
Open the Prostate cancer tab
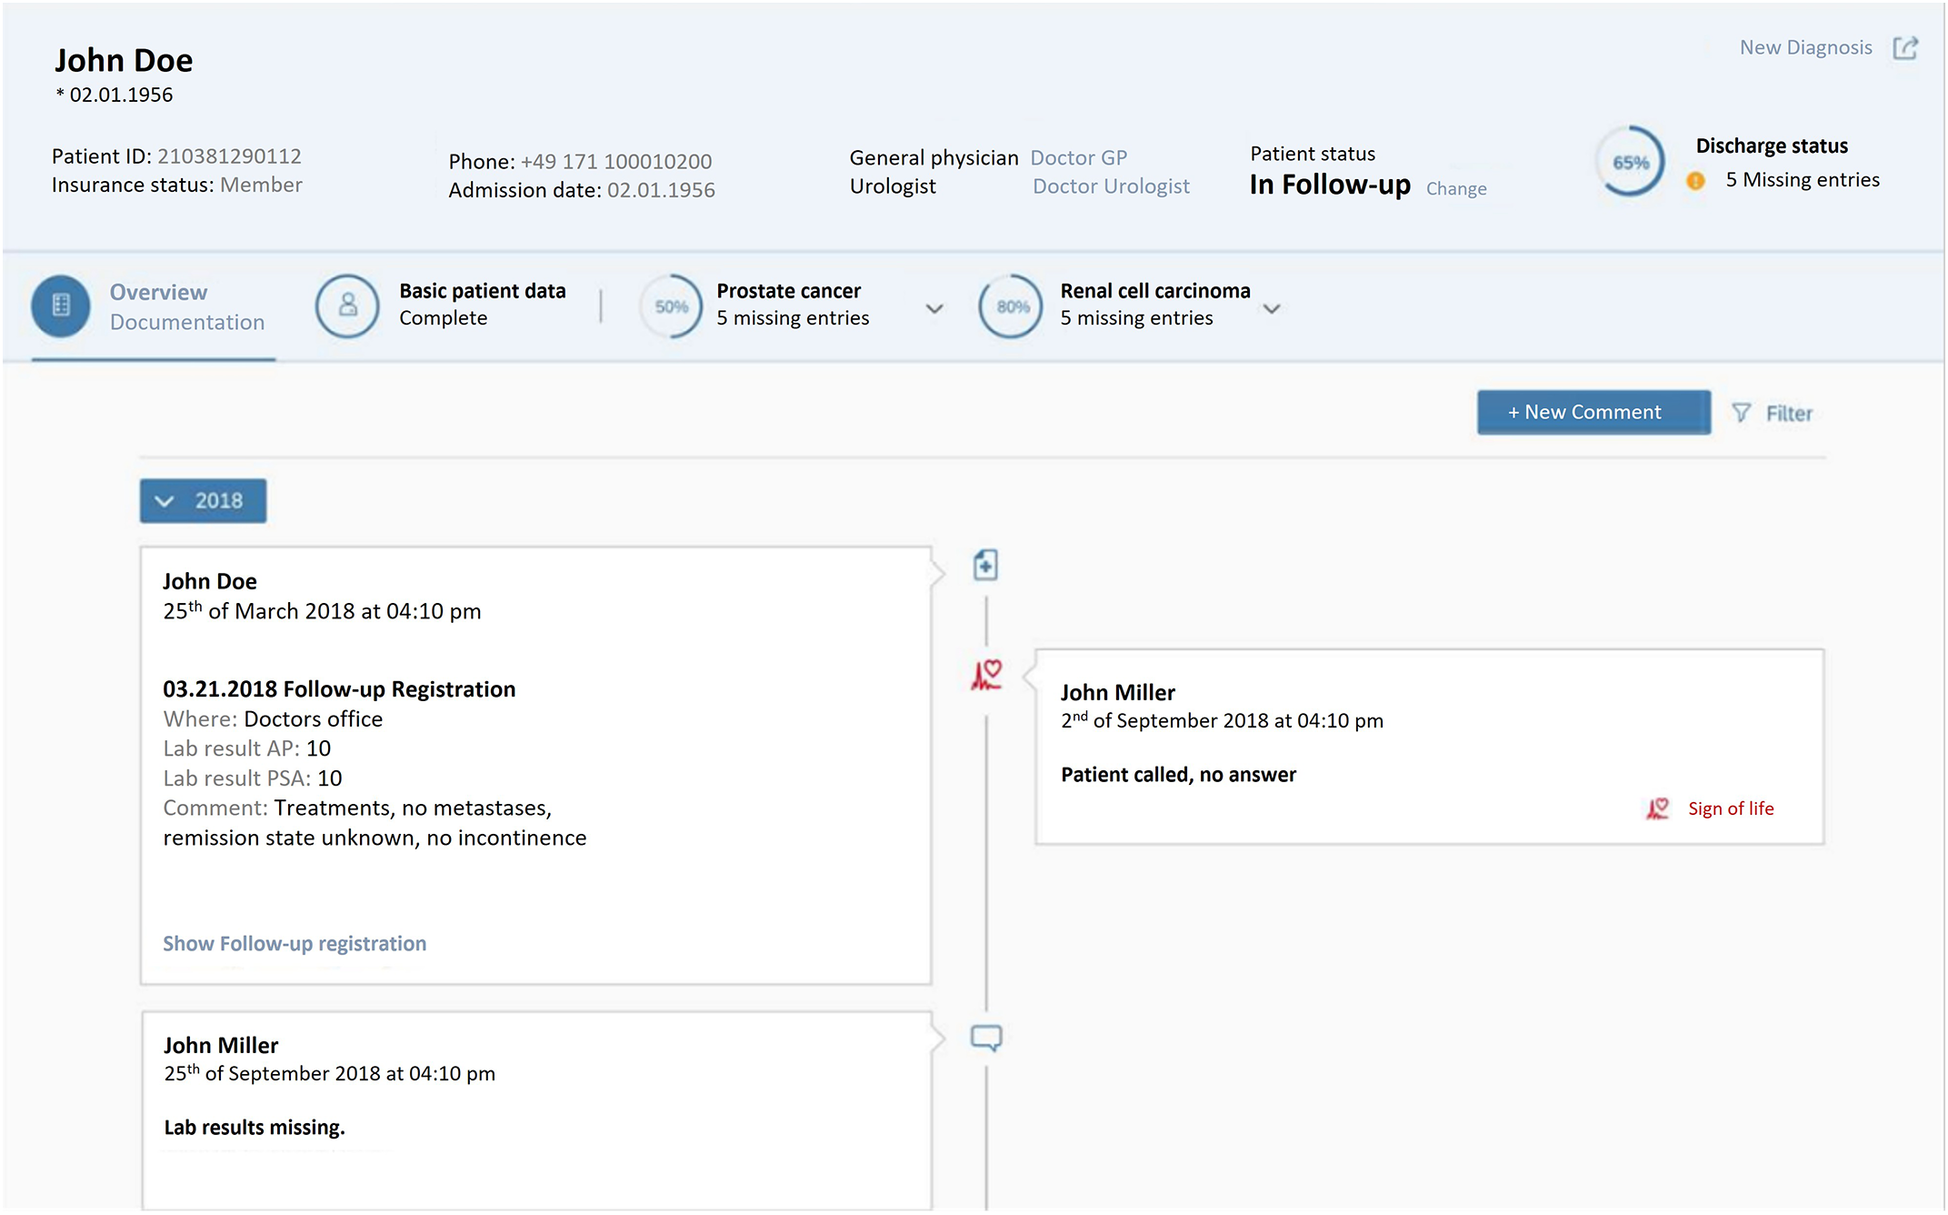click(791, 304)
